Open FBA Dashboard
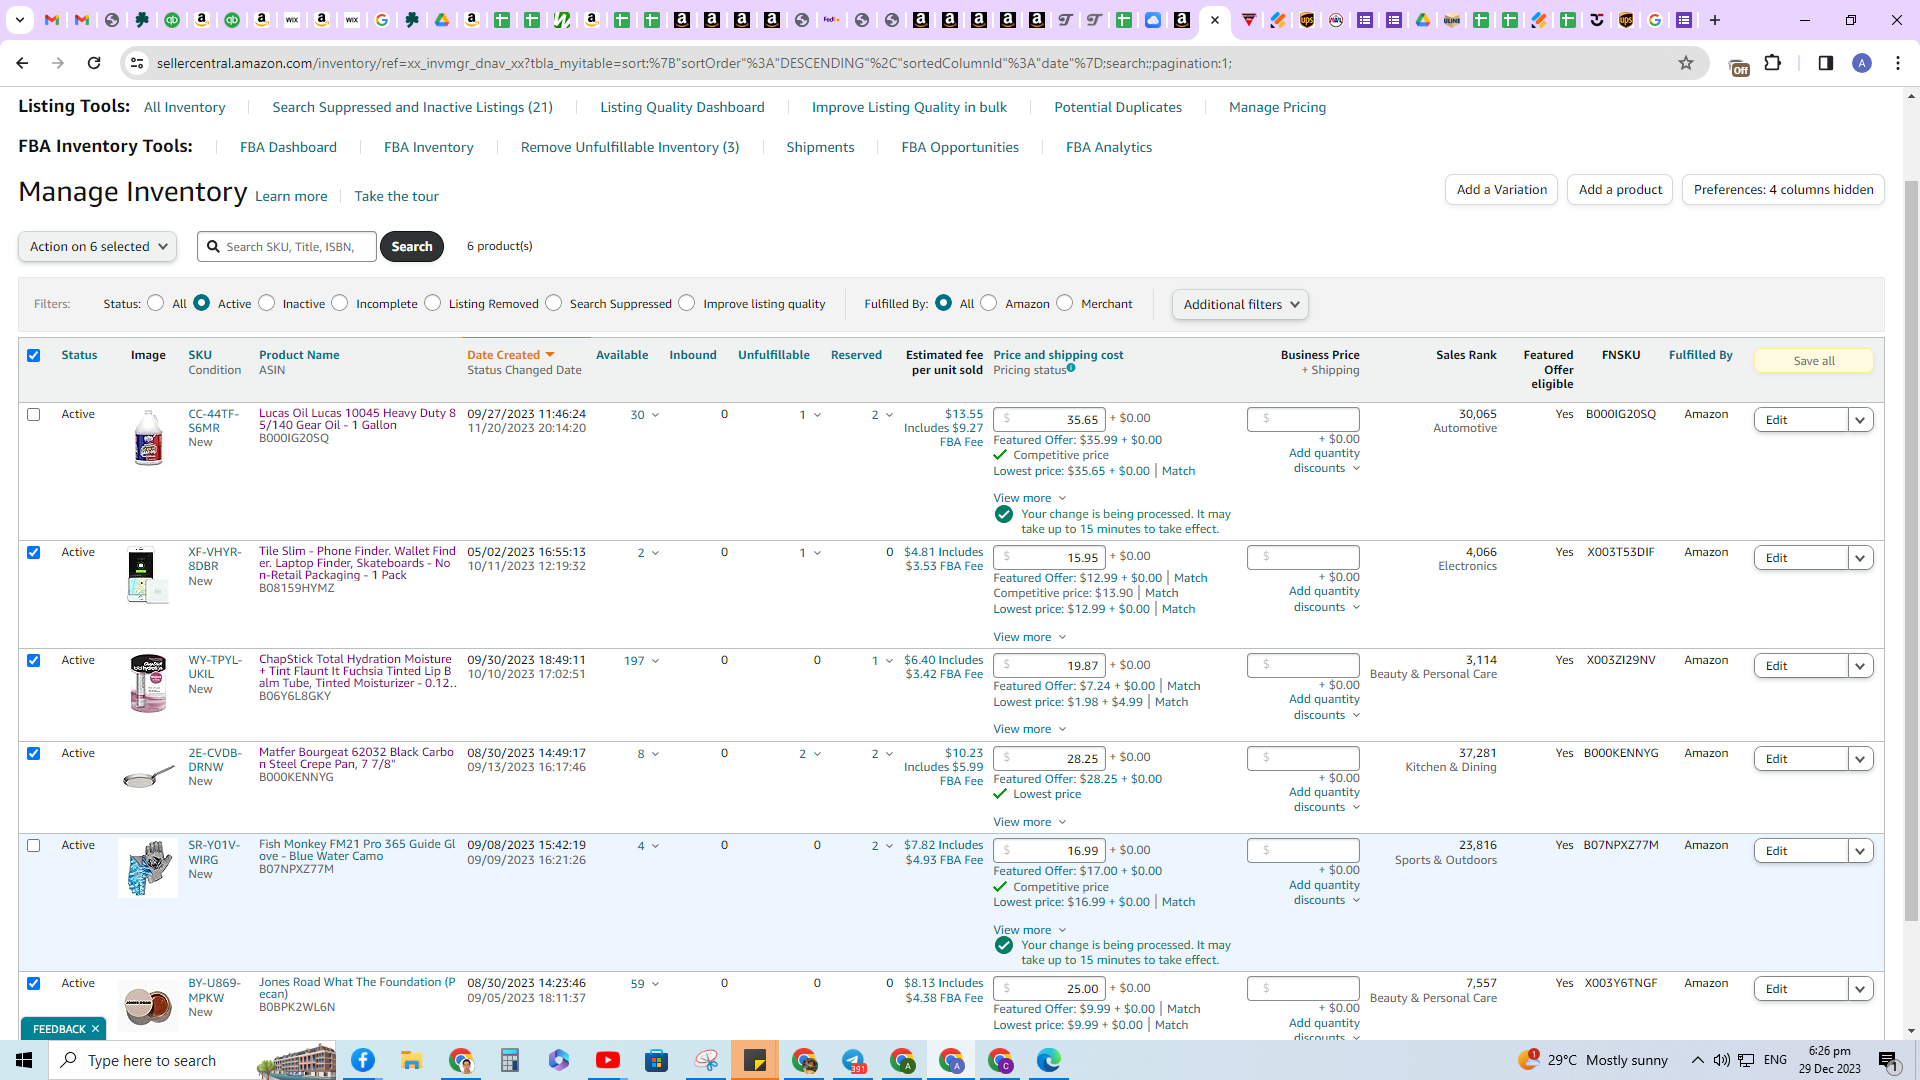The height and width of the screenshot is (1080, 1920). pos(288,147)
